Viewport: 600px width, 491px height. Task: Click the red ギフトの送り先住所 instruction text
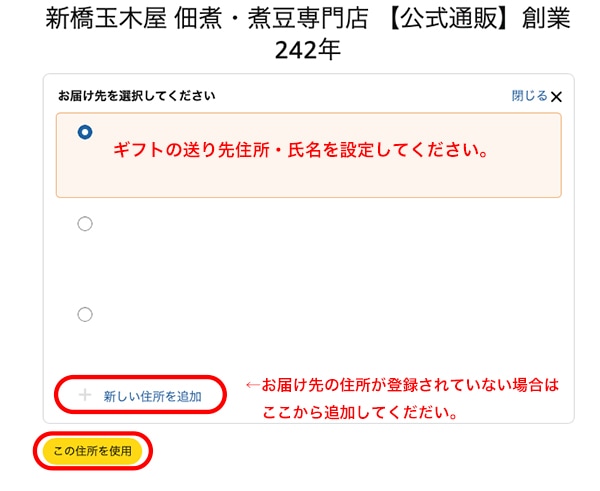[x=300, y=151]
